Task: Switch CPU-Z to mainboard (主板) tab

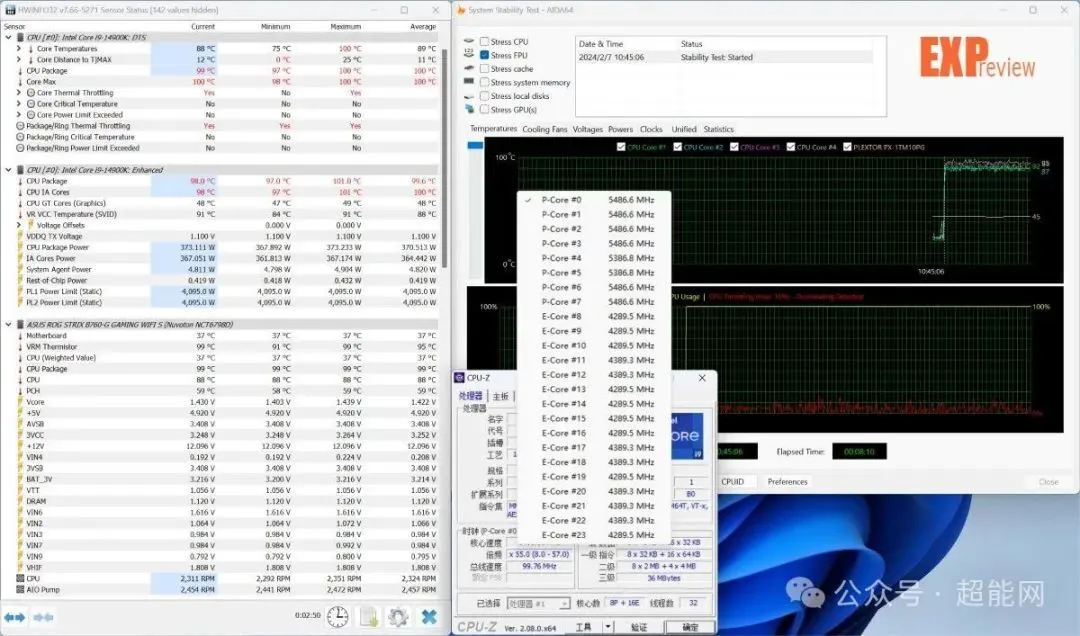Action: 501,396
